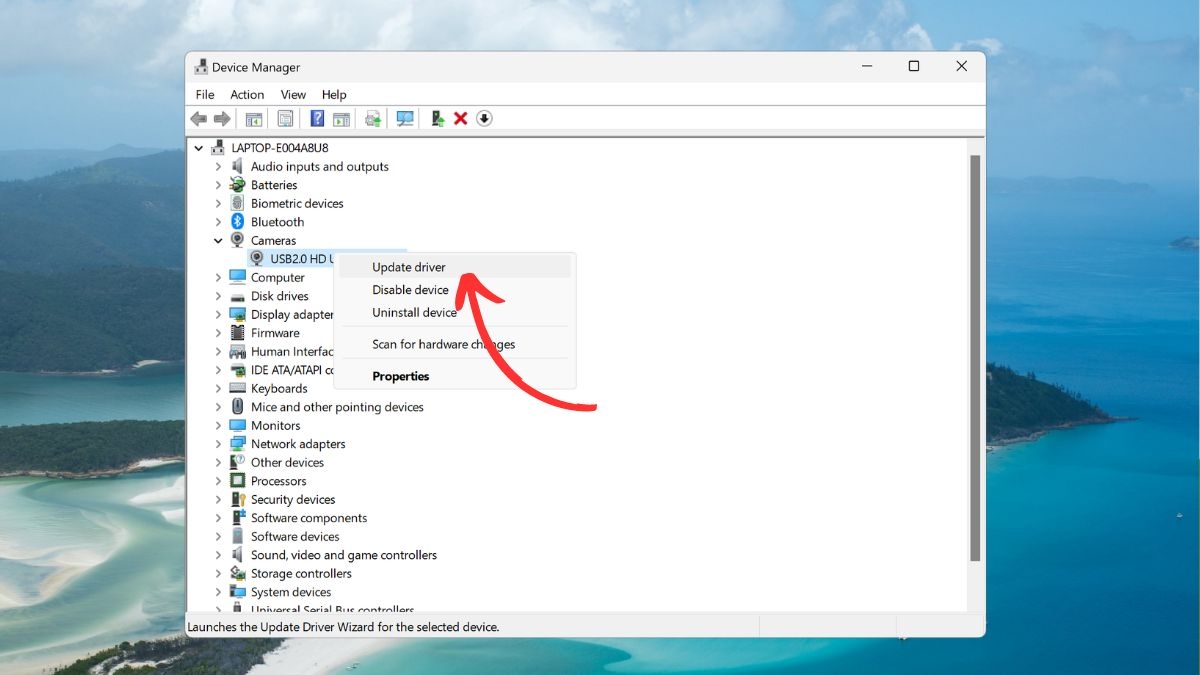Expand the Bluetooth category
This screenshot has height=675, width=1200.
(x=218, y=222)
